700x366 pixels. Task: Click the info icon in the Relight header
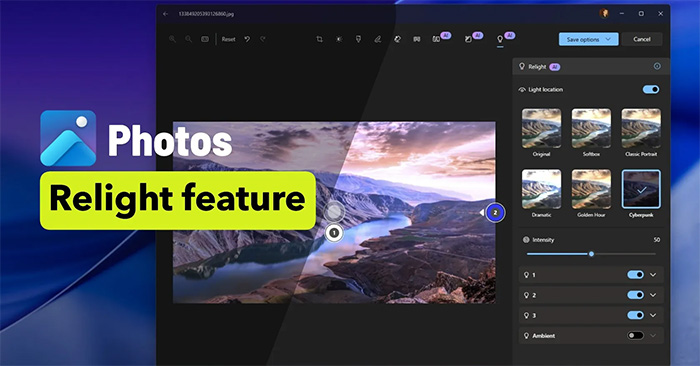(x=657, y=66)
